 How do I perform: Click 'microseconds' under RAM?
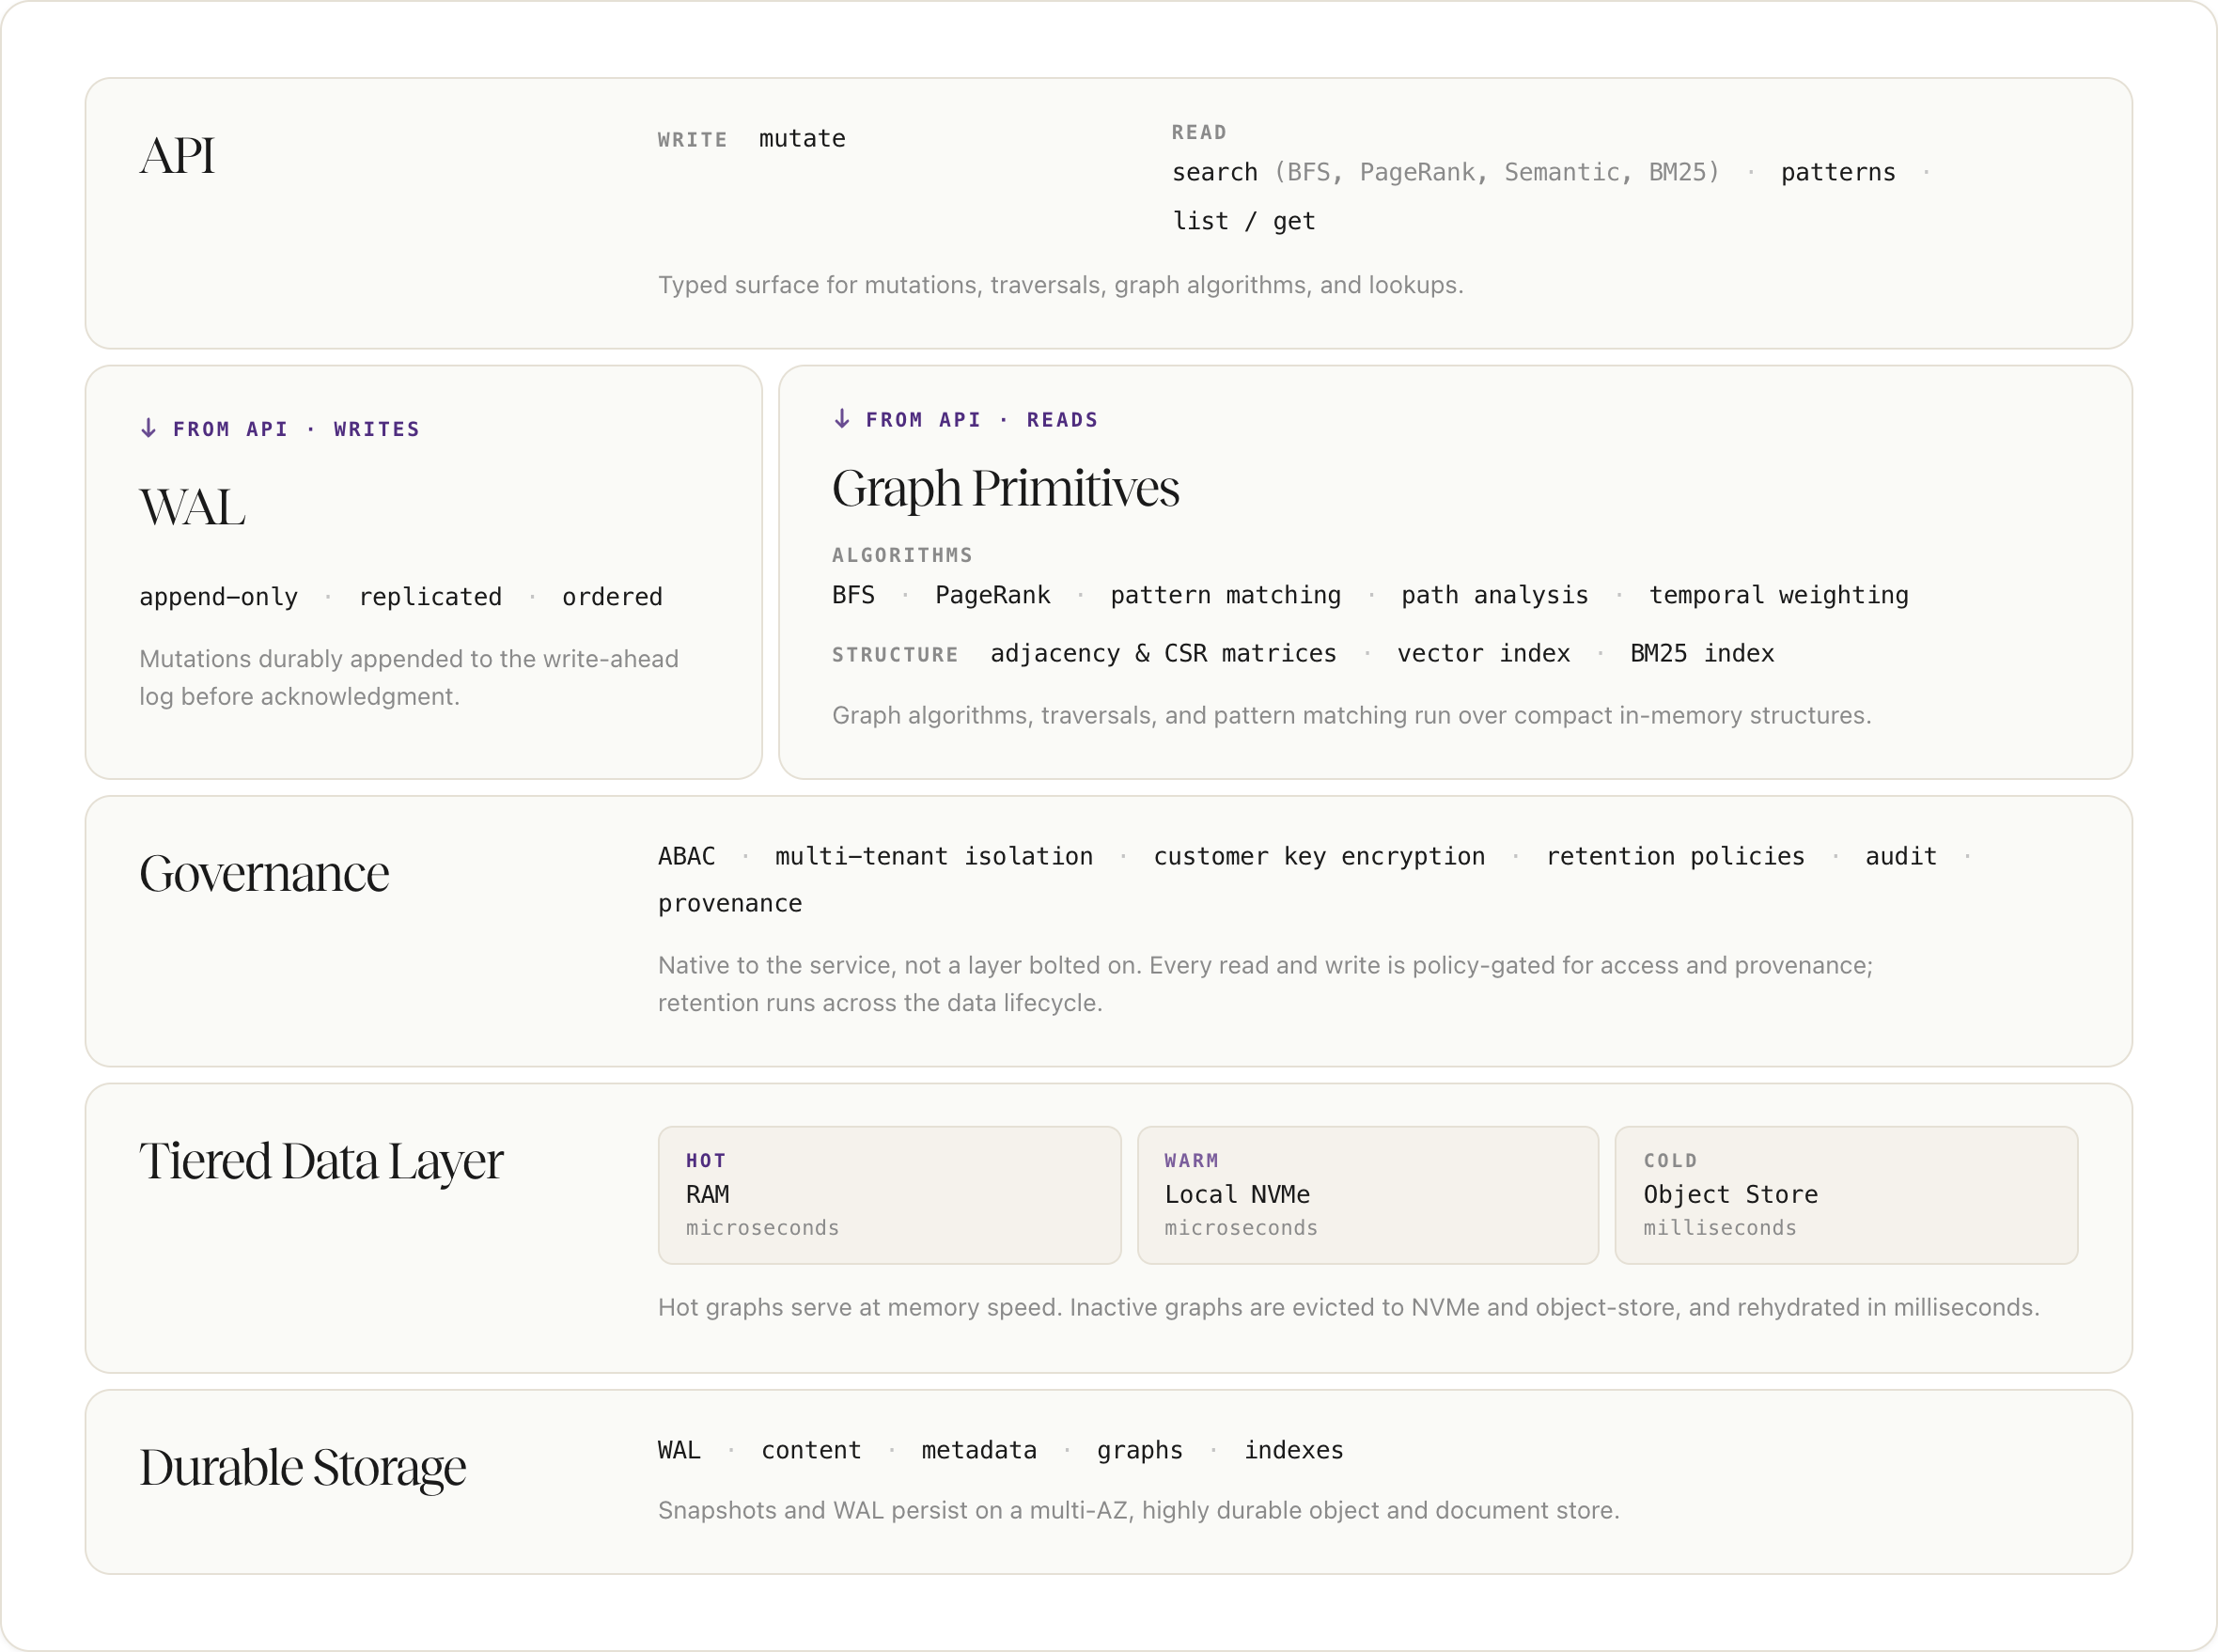(x=762, y=1228)
